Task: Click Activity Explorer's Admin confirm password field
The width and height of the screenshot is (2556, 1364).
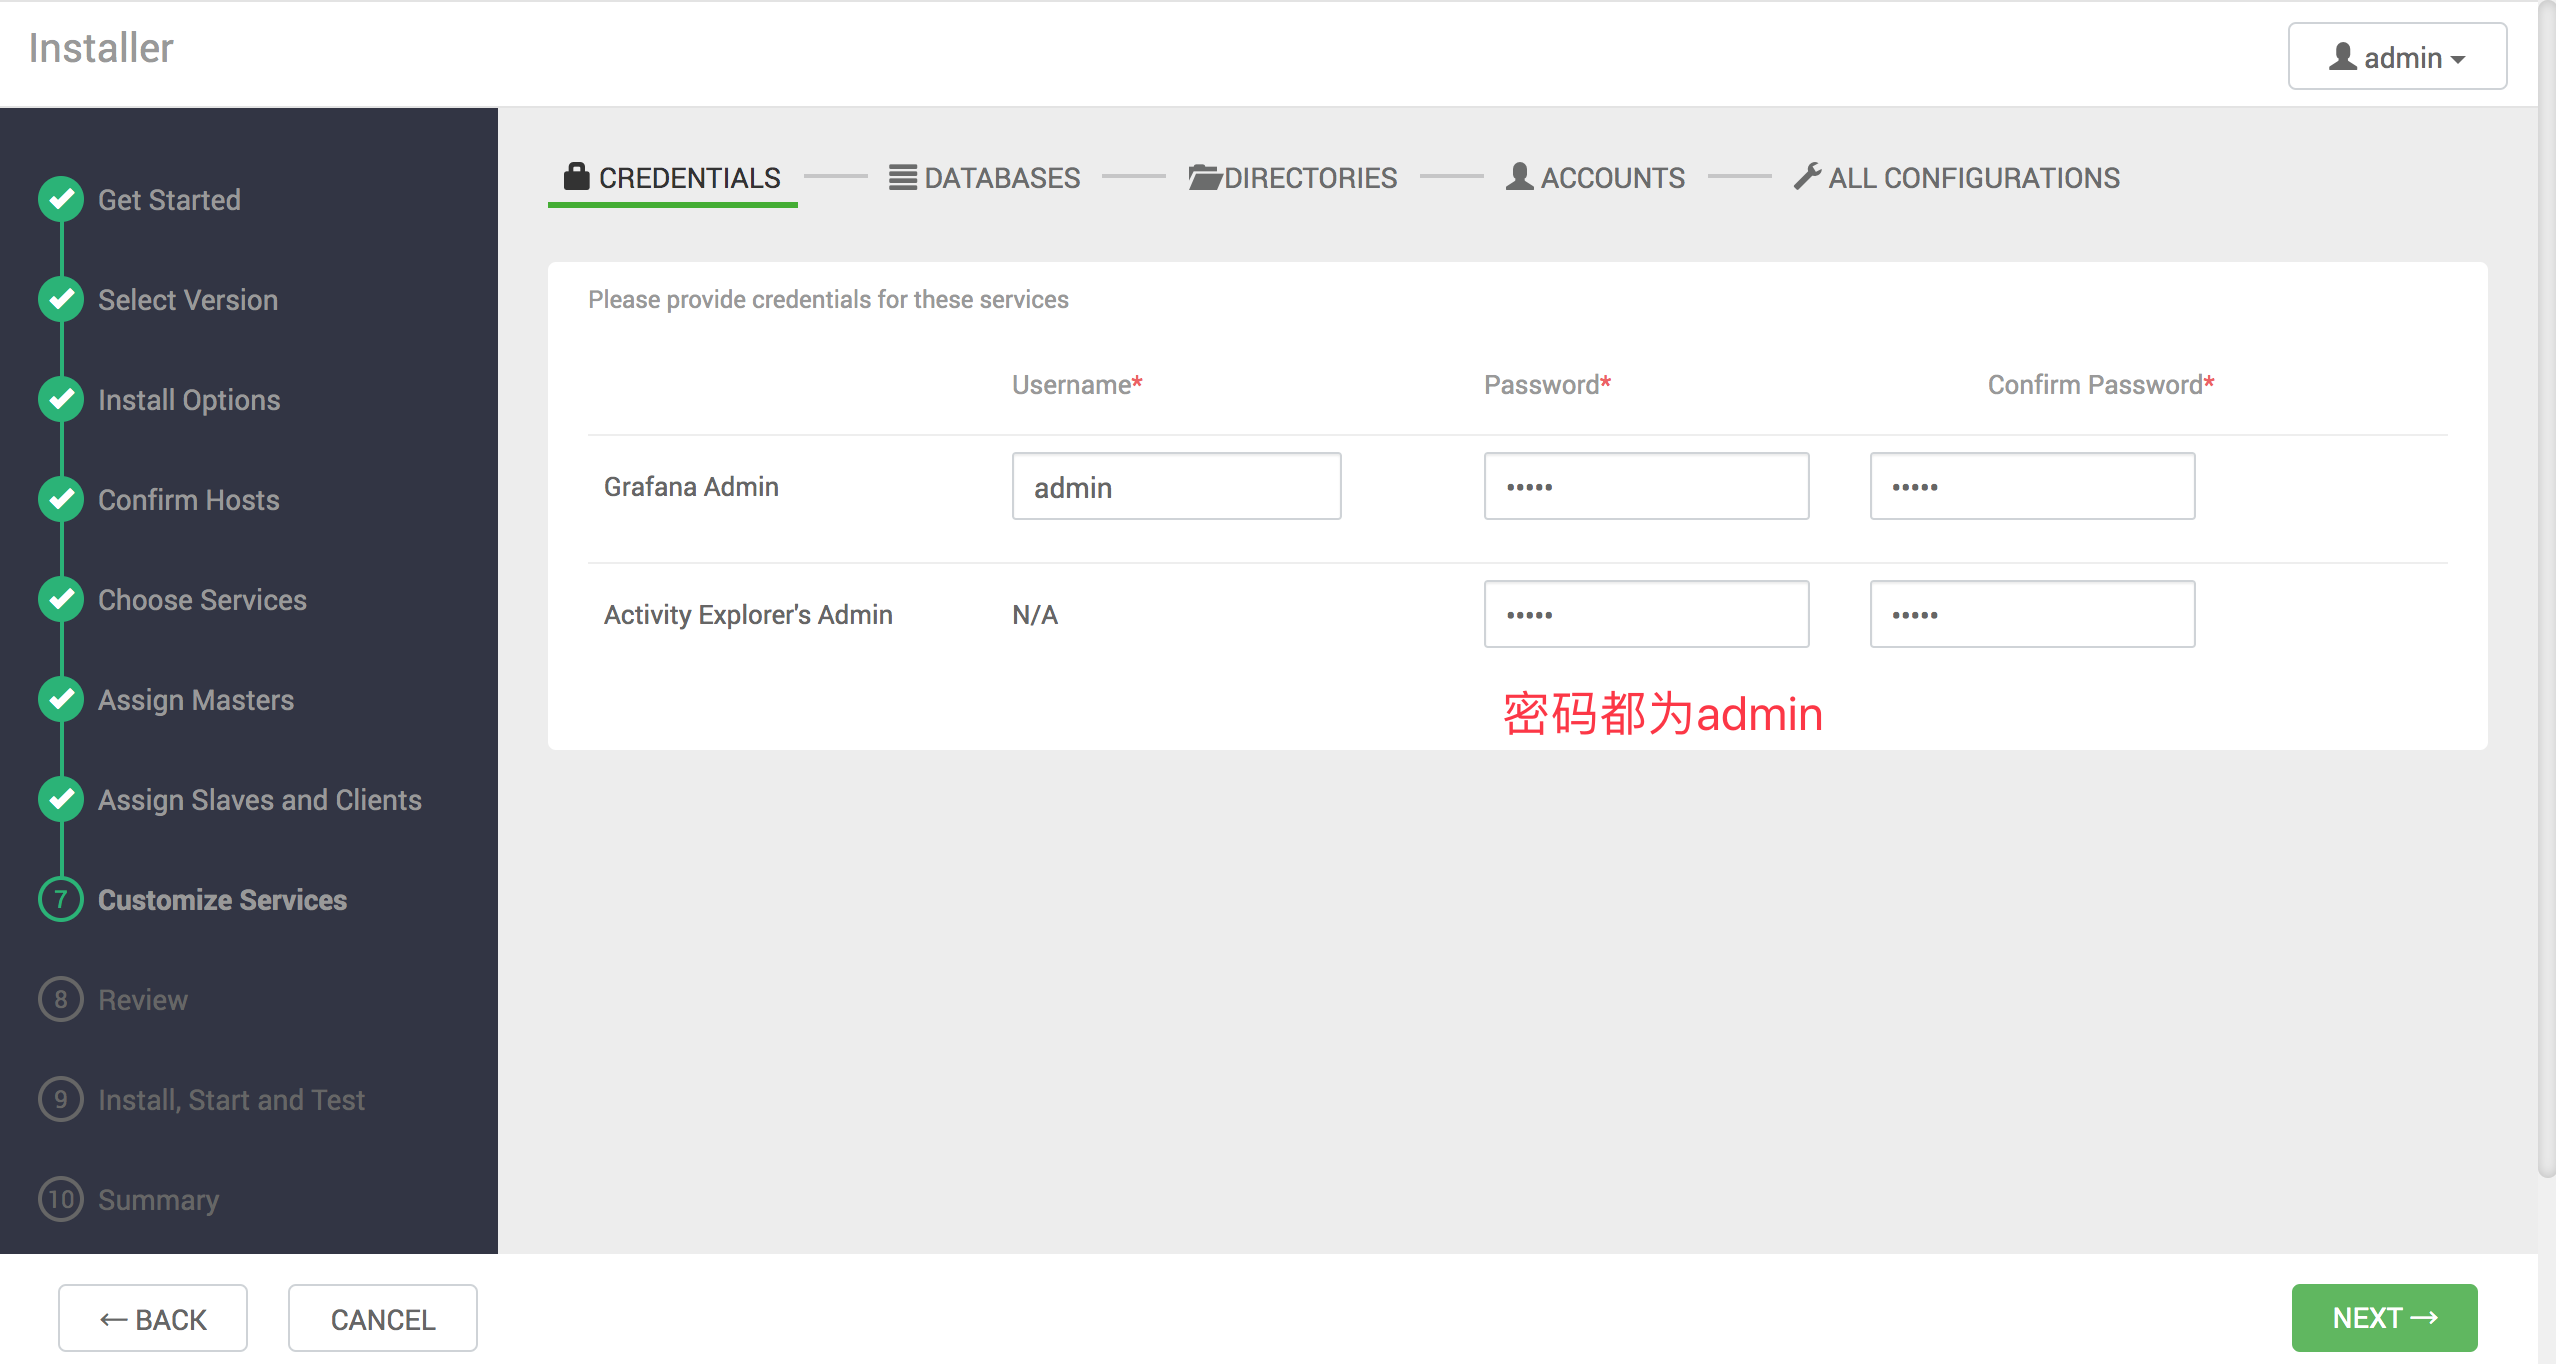Action: click(2031, 615)
